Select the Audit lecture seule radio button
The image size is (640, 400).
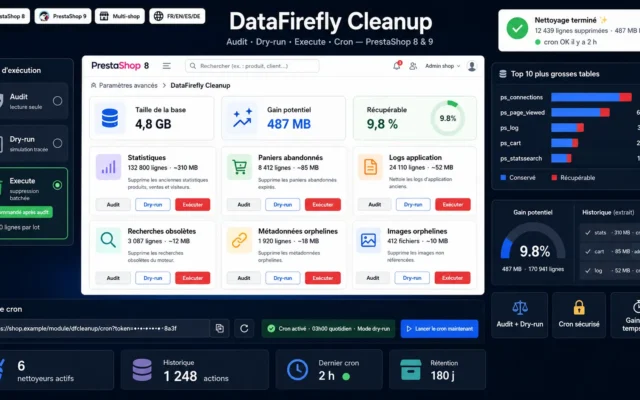coord(58,101)
